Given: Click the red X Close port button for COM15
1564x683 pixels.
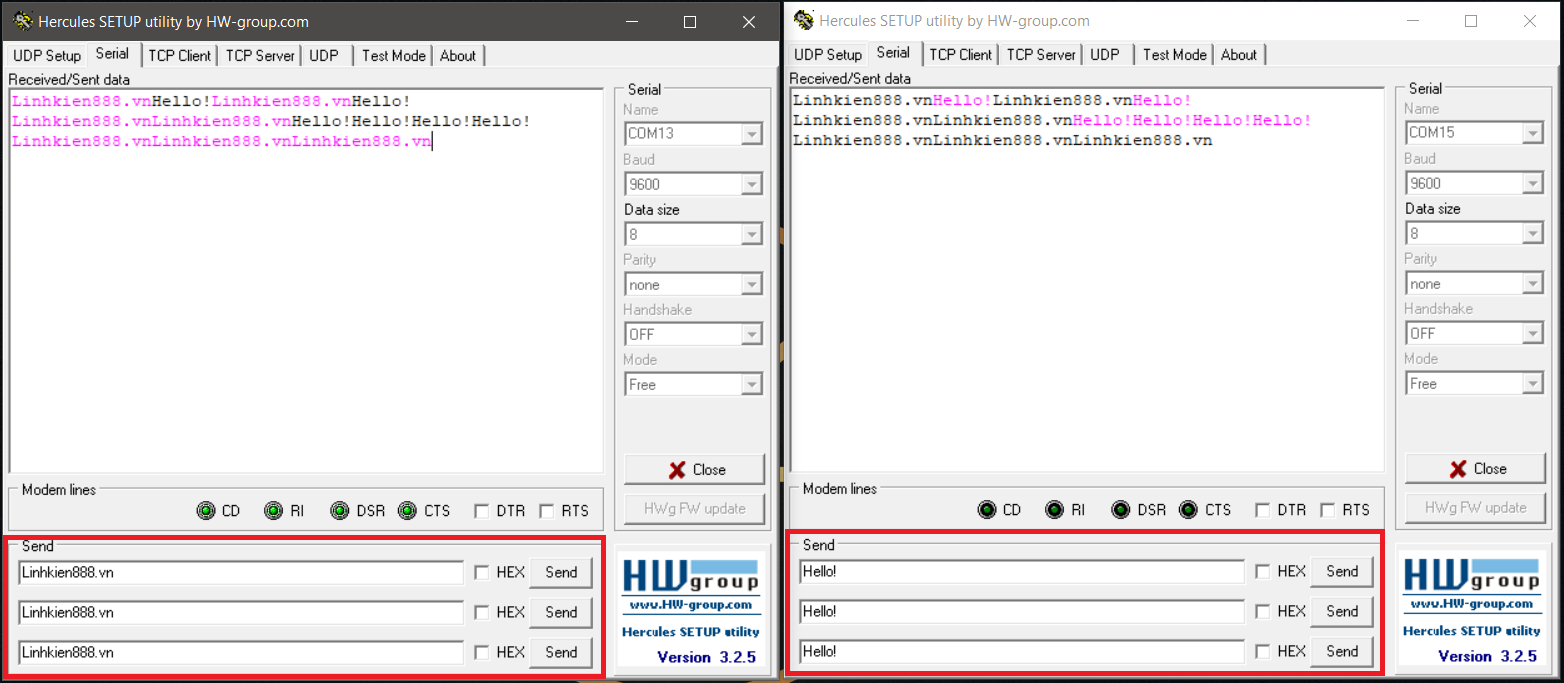Looking at the screenshot, I should point(1476,468).
